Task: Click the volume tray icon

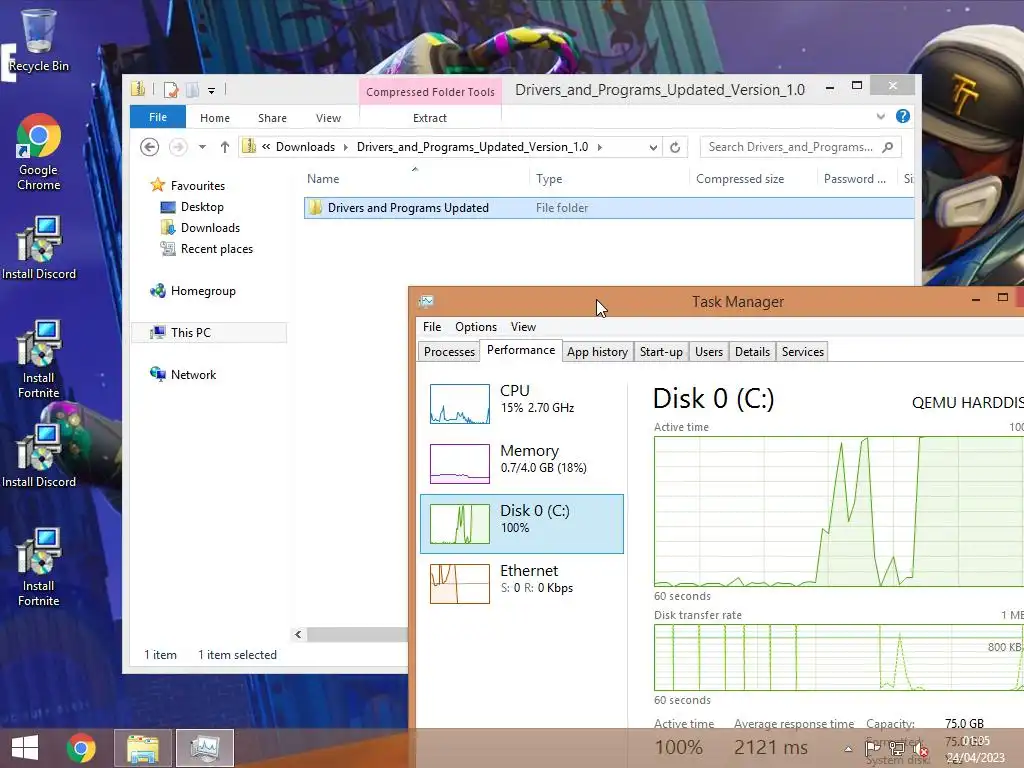Action: (x=921, y=749)
